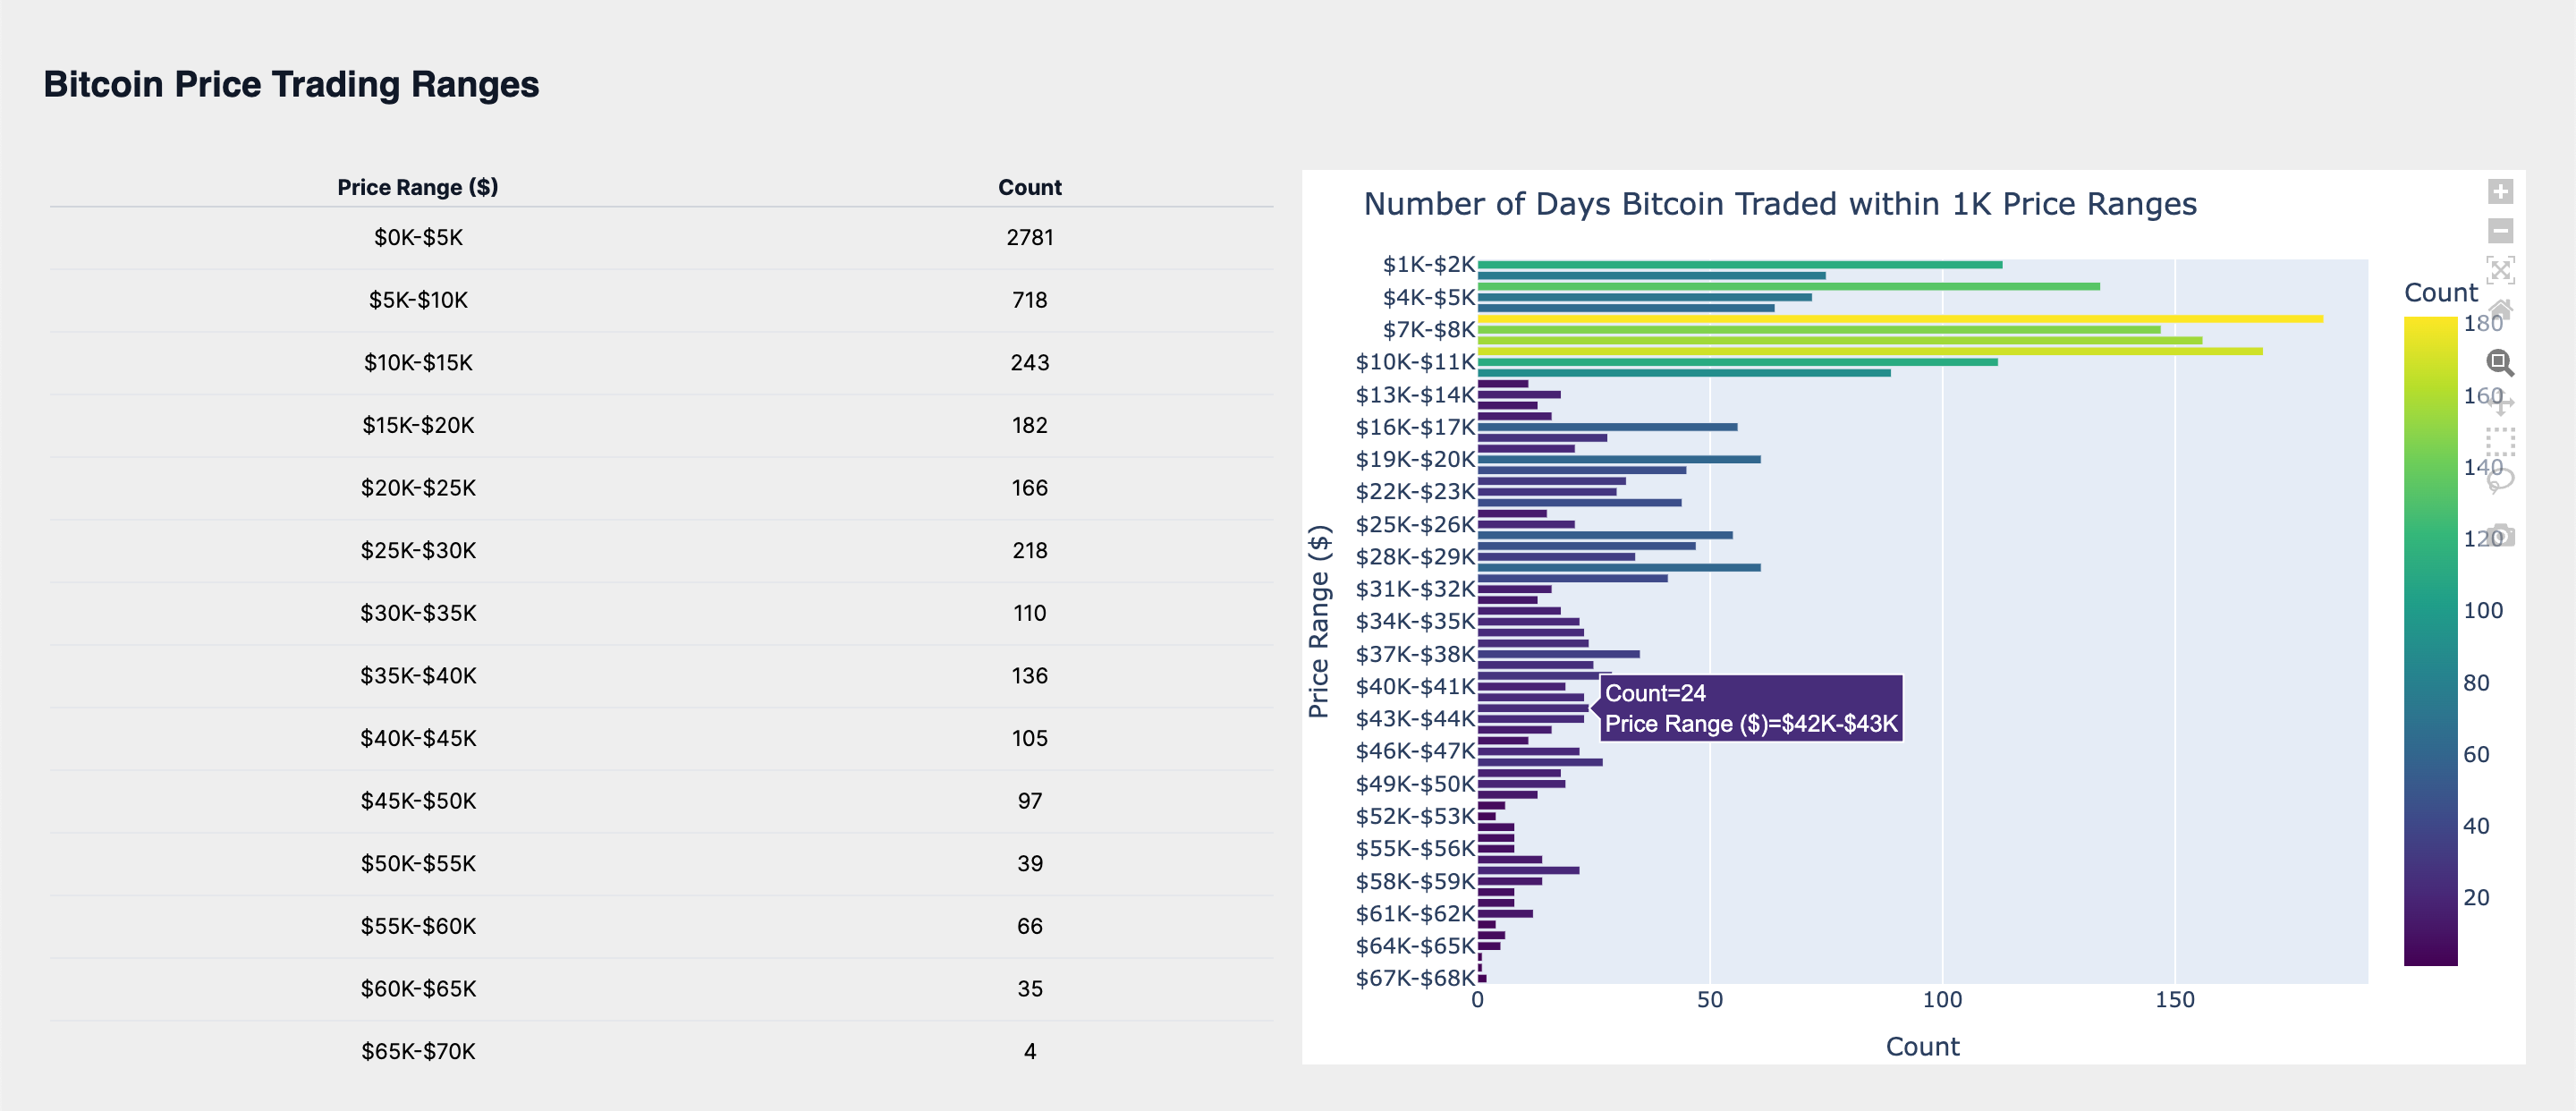Click the Count x-axis title

pos(1922,1046)
